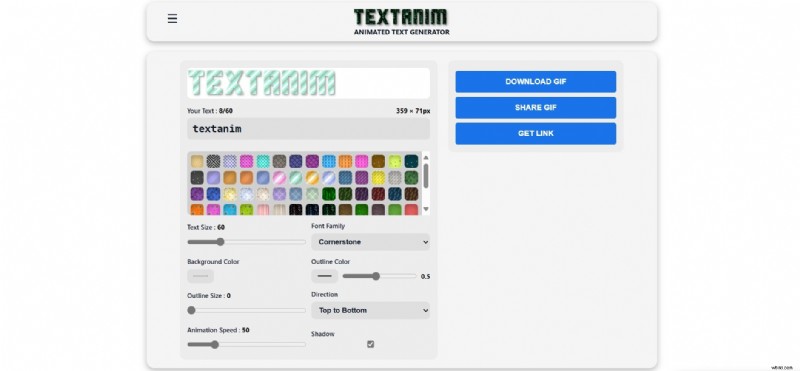Image resolution: width=800 pixels, height=371 pixels.
Task: Open the hamburger menu icon
Action: click(x=172, y=19)
